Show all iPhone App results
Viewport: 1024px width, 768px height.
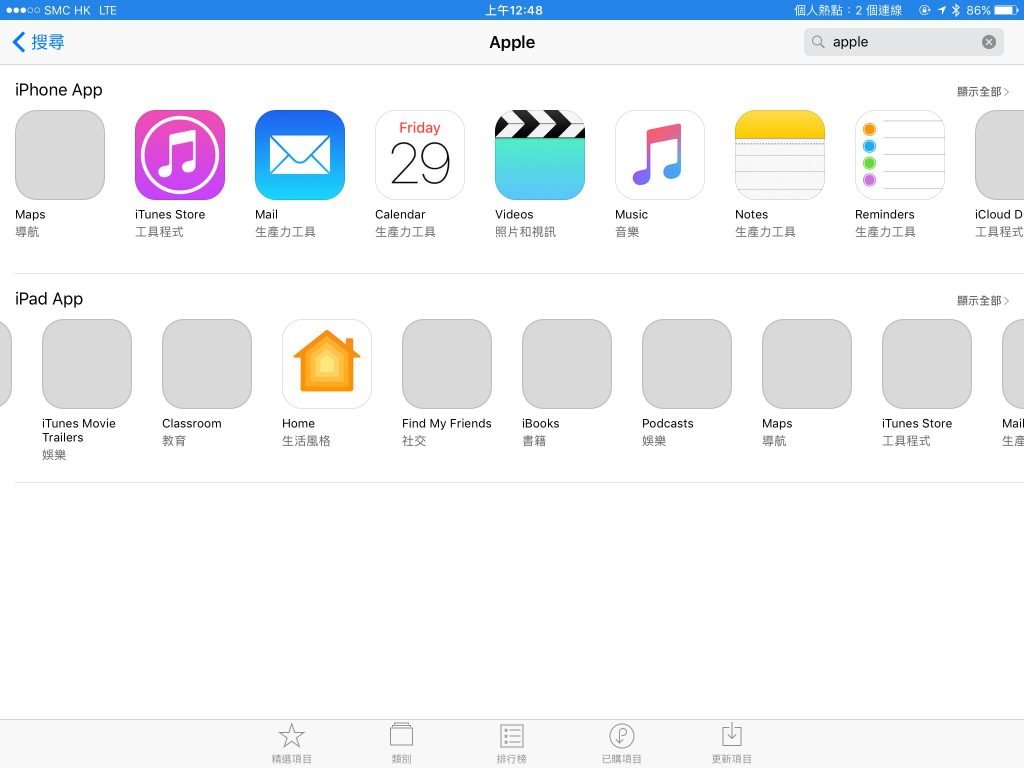click(982, 91)
